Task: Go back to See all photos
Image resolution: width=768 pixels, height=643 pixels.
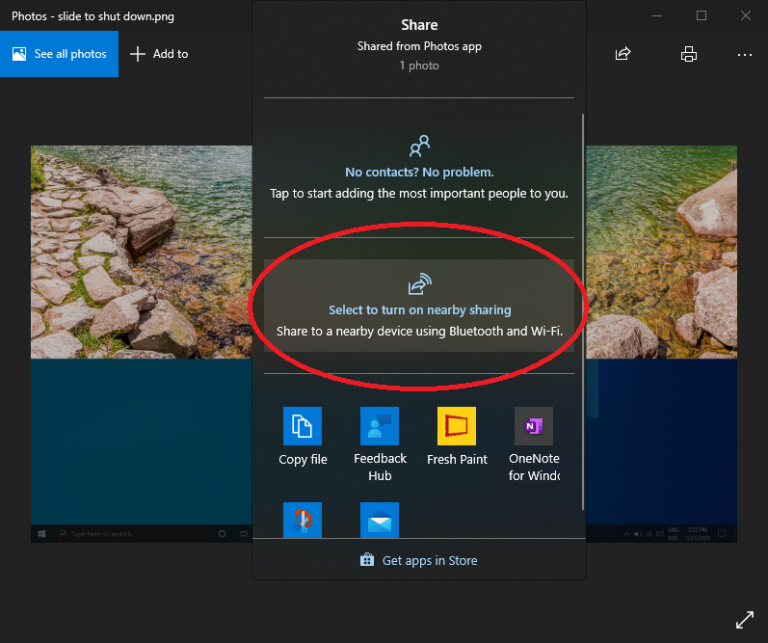Action: (59, 54)
